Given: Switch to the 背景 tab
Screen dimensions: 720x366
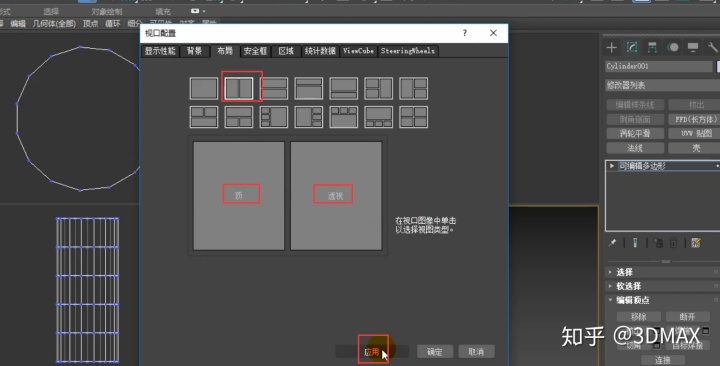Looking at the screenshot, I should pos(194,51).
